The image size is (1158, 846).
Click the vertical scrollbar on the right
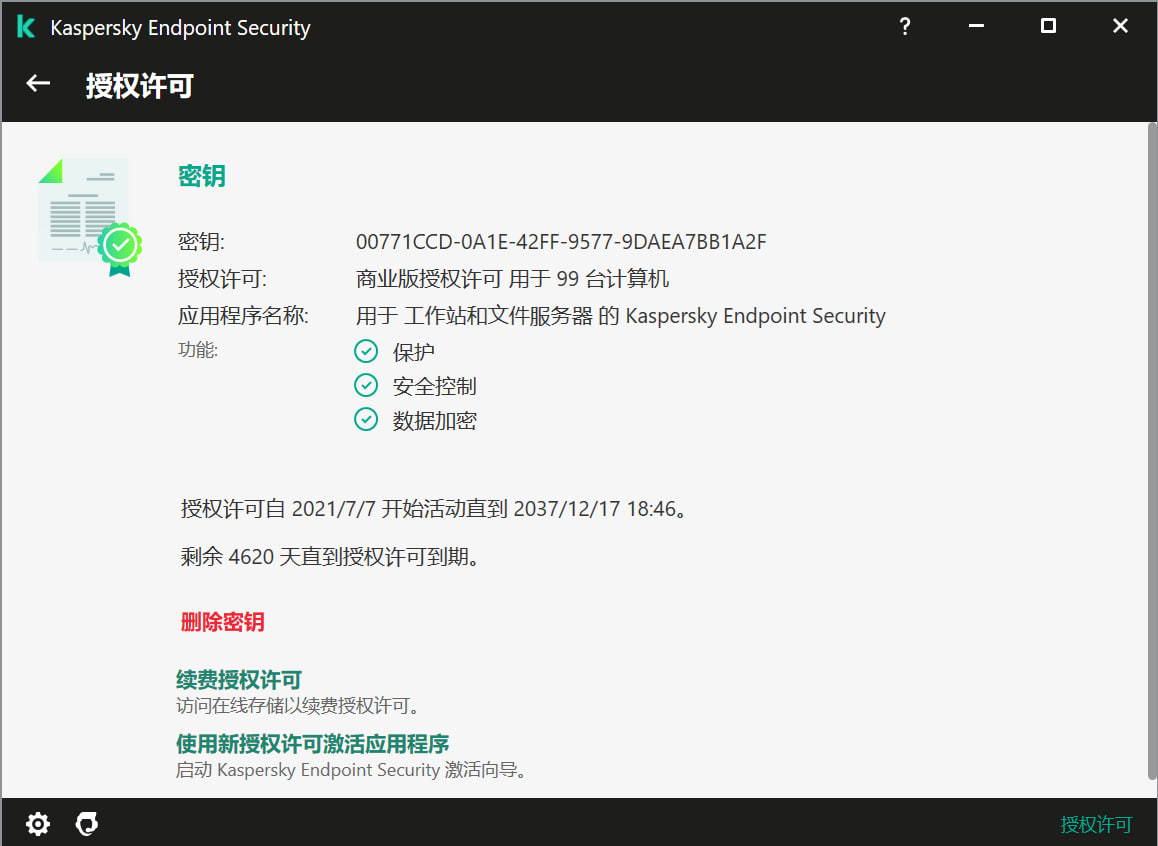[x=1151, y=450]
